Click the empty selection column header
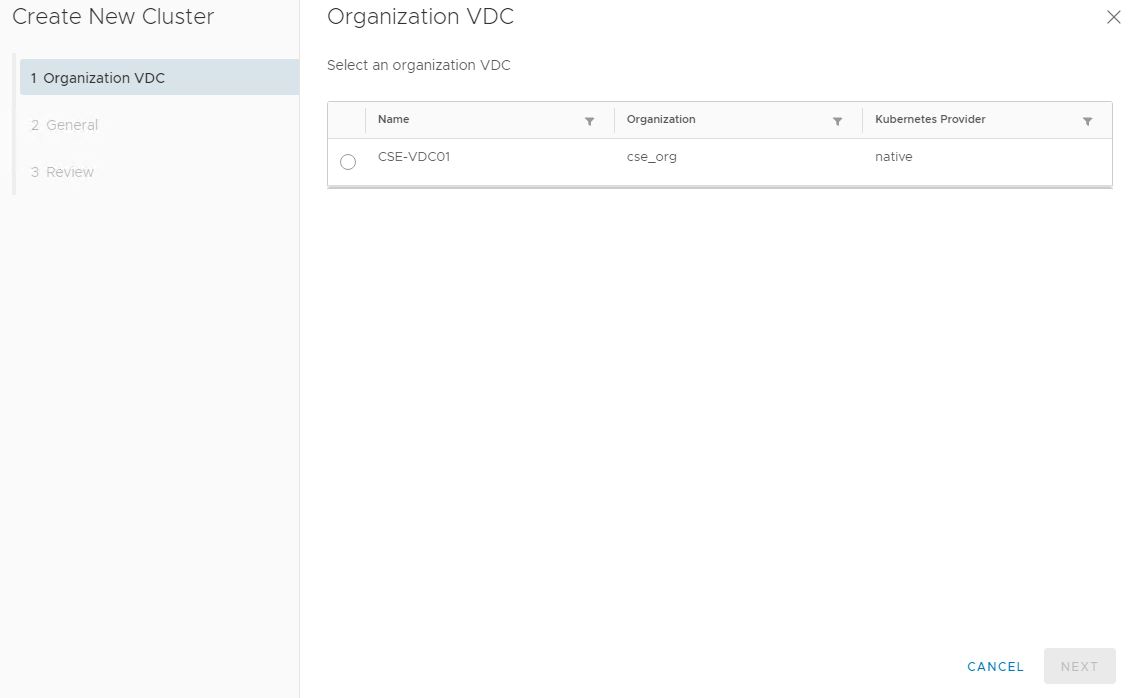Screen dimensions: 1137x698 click(347, 120)
